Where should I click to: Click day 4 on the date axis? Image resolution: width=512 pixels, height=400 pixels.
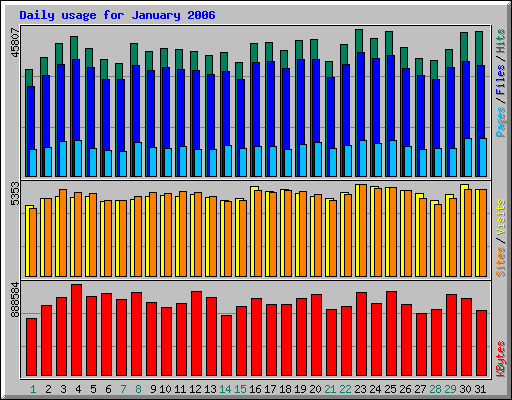pyautogui.click(x=78, y=389)
